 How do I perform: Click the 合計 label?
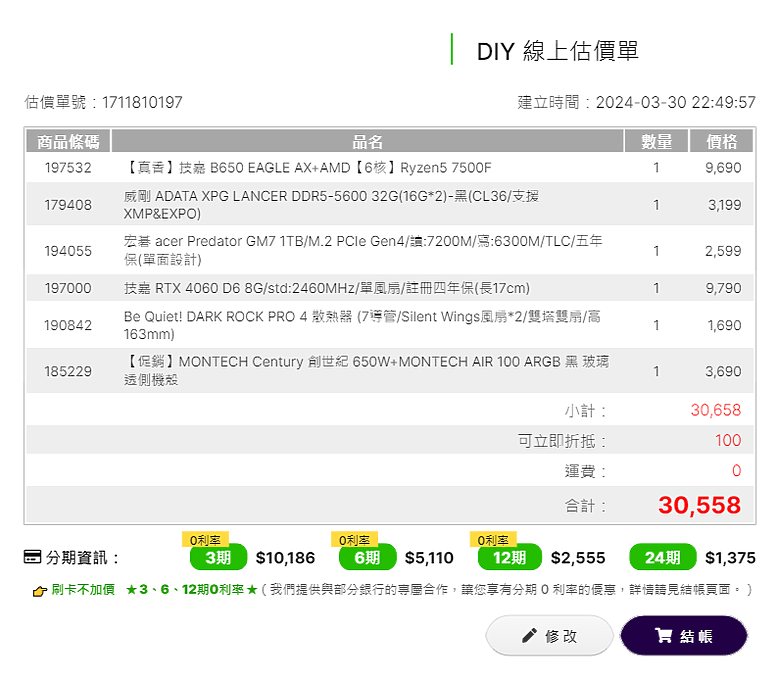(x=585, y=506)
